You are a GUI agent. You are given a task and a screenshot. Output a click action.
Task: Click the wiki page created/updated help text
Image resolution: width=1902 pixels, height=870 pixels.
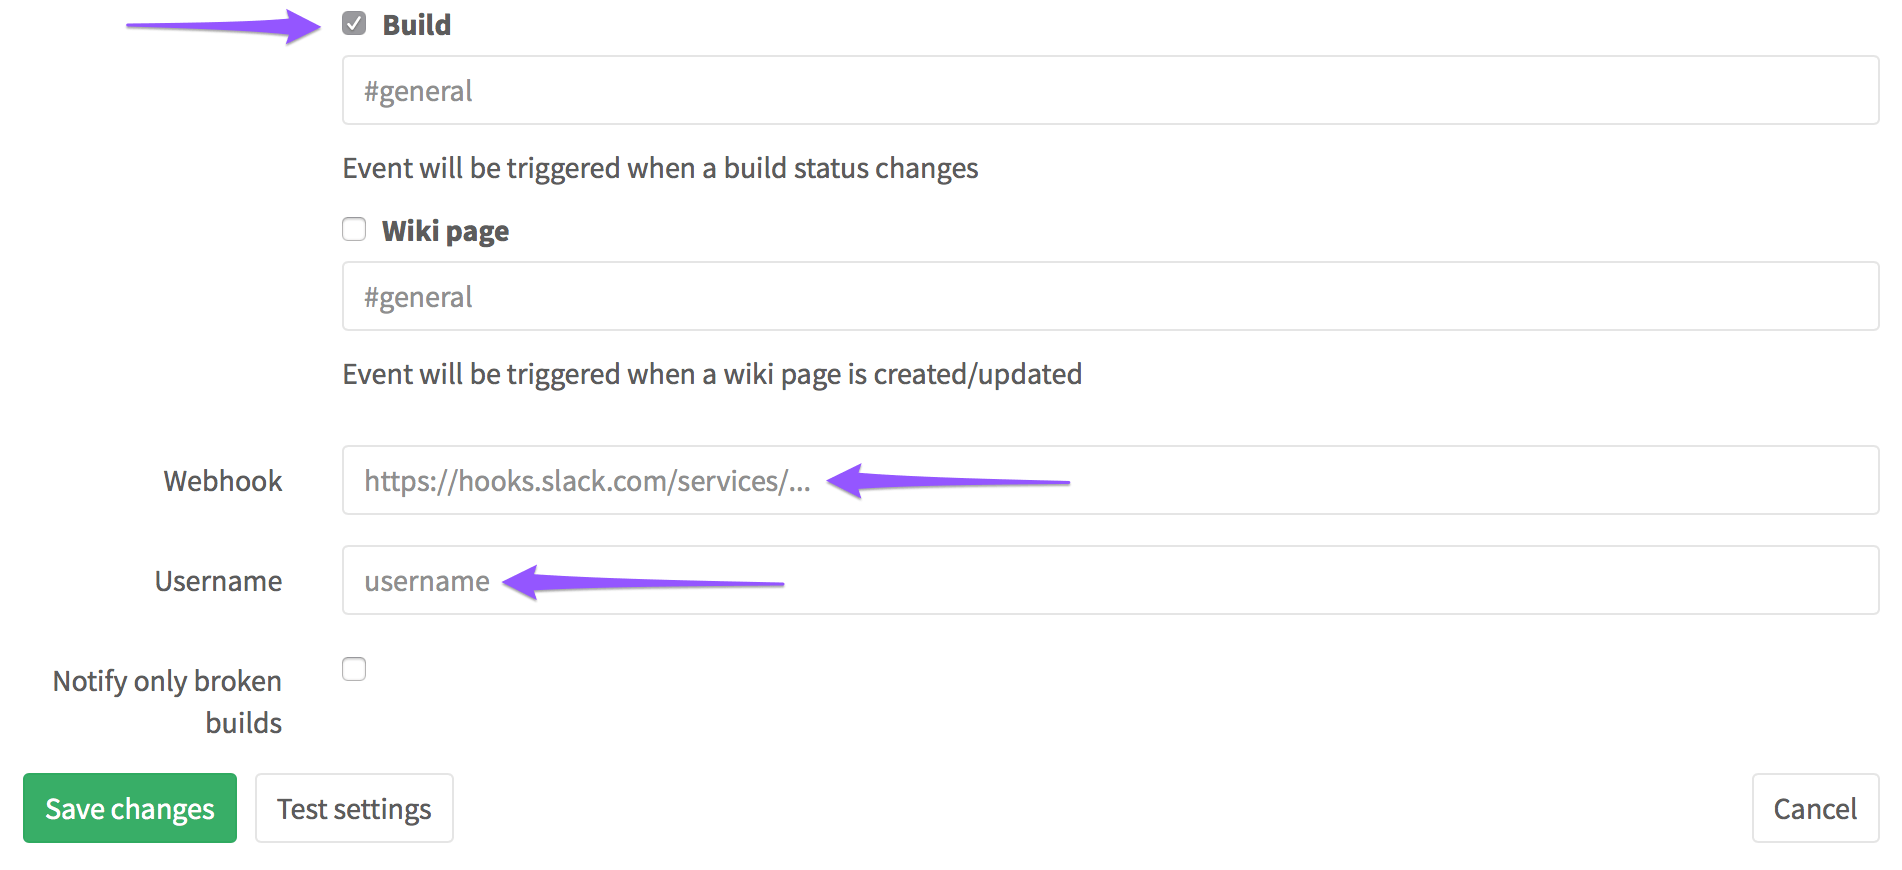pos(712,374)
